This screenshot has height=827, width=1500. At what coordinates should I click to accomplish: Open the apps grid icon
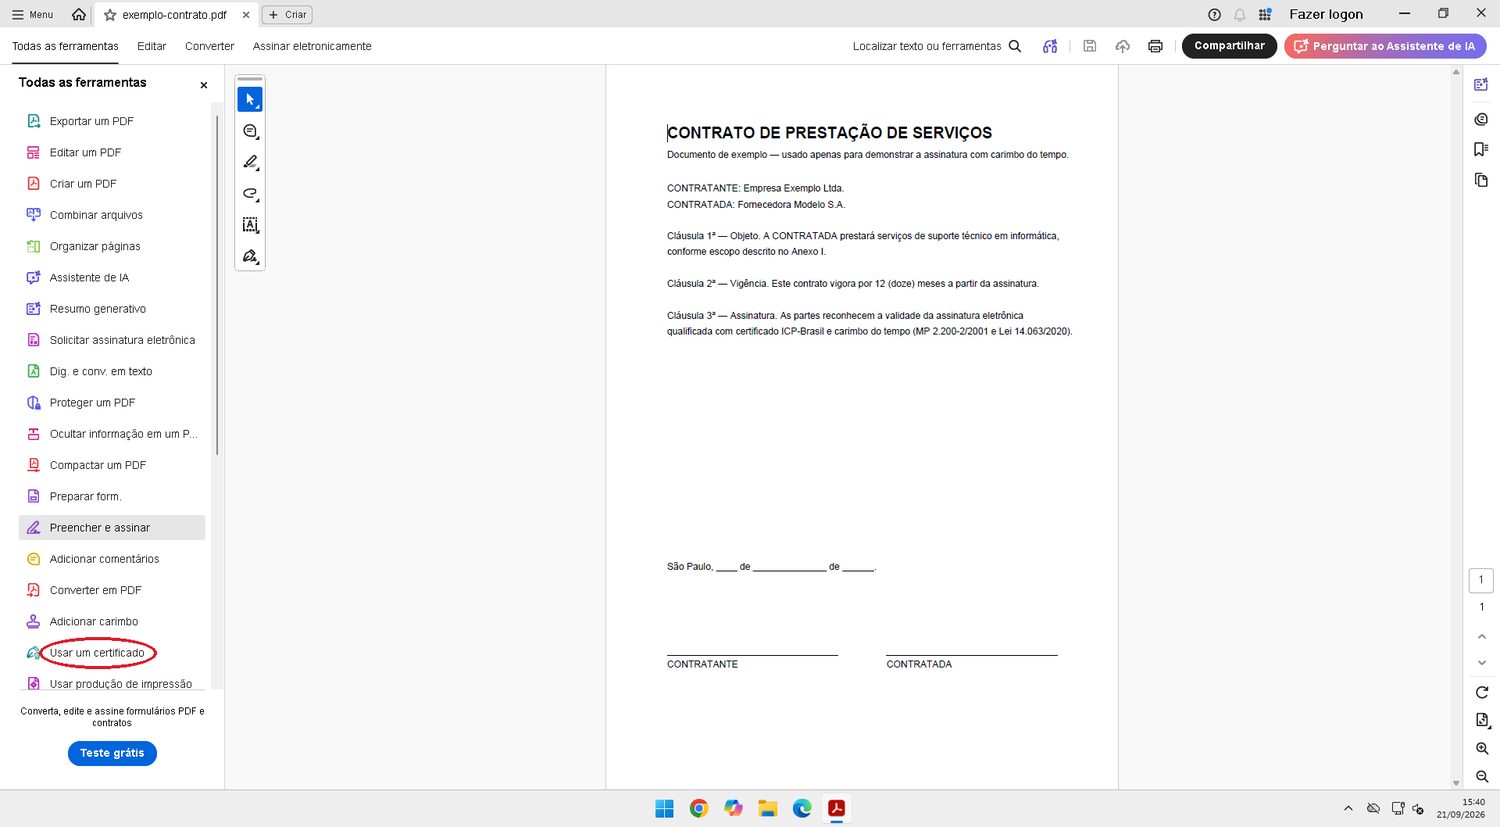1265,14
